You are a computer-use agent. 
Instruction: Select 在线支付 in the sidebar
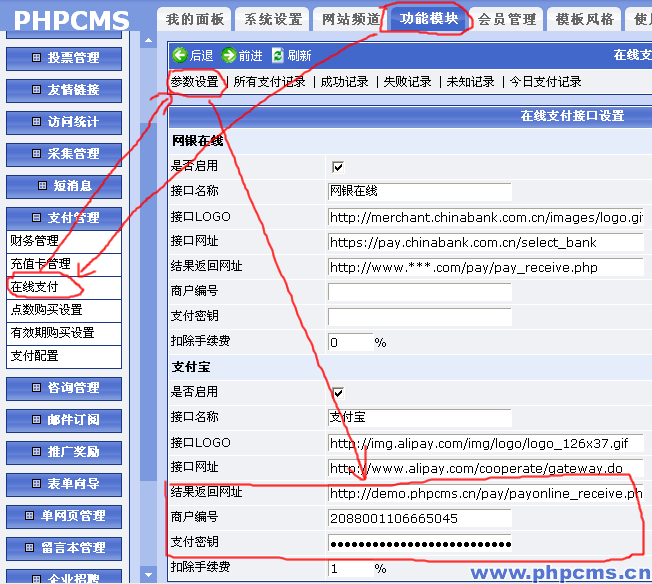(x=64, y=287)
